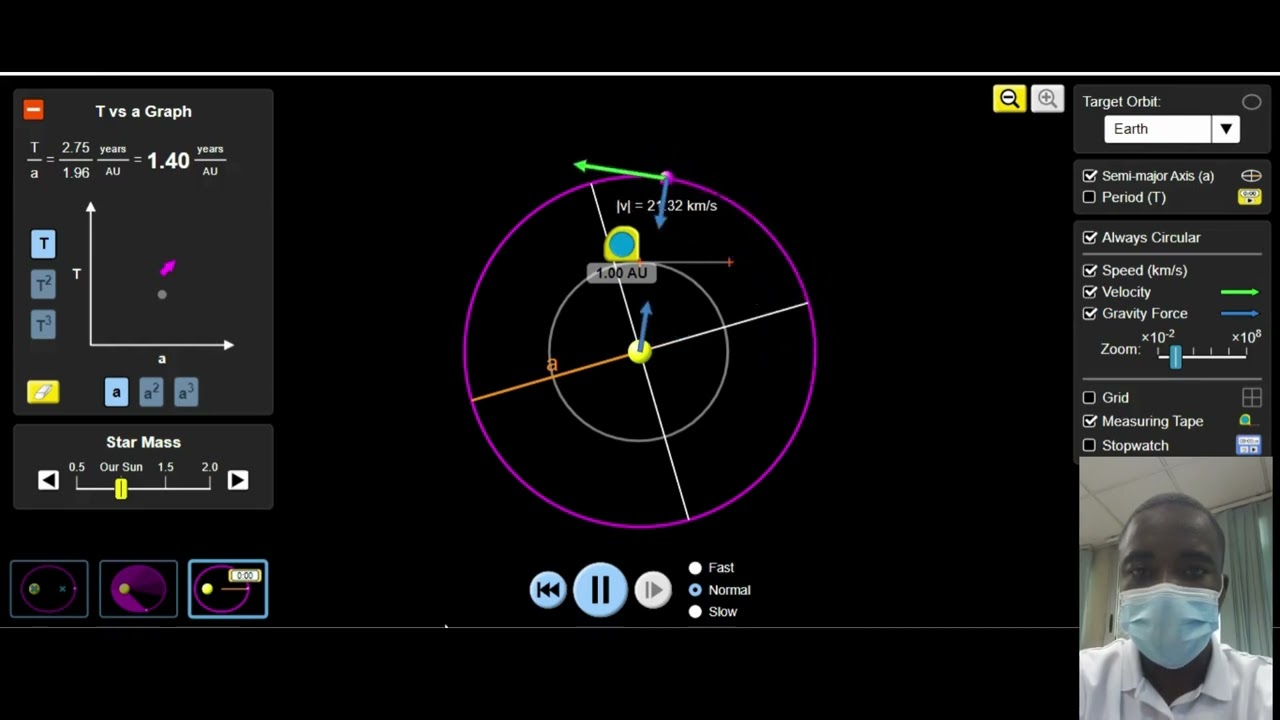1280x720 pixels.
Task: Open the third-law period scene thumbnail
Action: (x=228, y=589)
